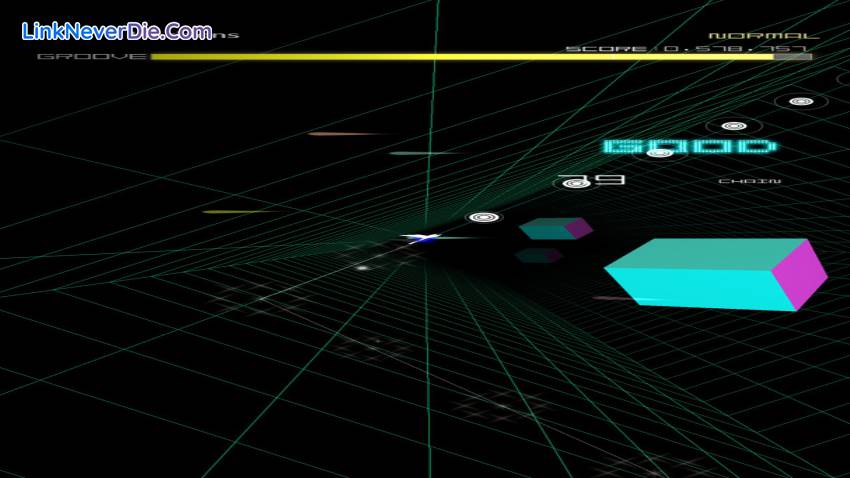Screen dimensions: 850x478
Task: Select the blue-white player ship
Action: (x=424, y=238)
